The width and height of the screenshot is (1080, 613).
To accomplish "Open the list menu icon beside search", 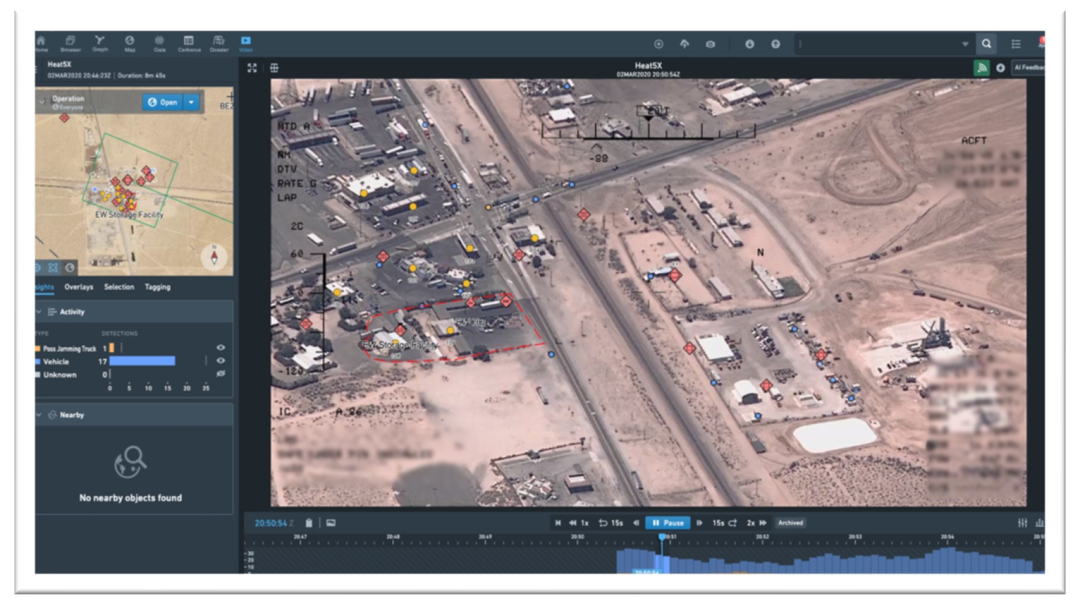I will click(1016, 44).
